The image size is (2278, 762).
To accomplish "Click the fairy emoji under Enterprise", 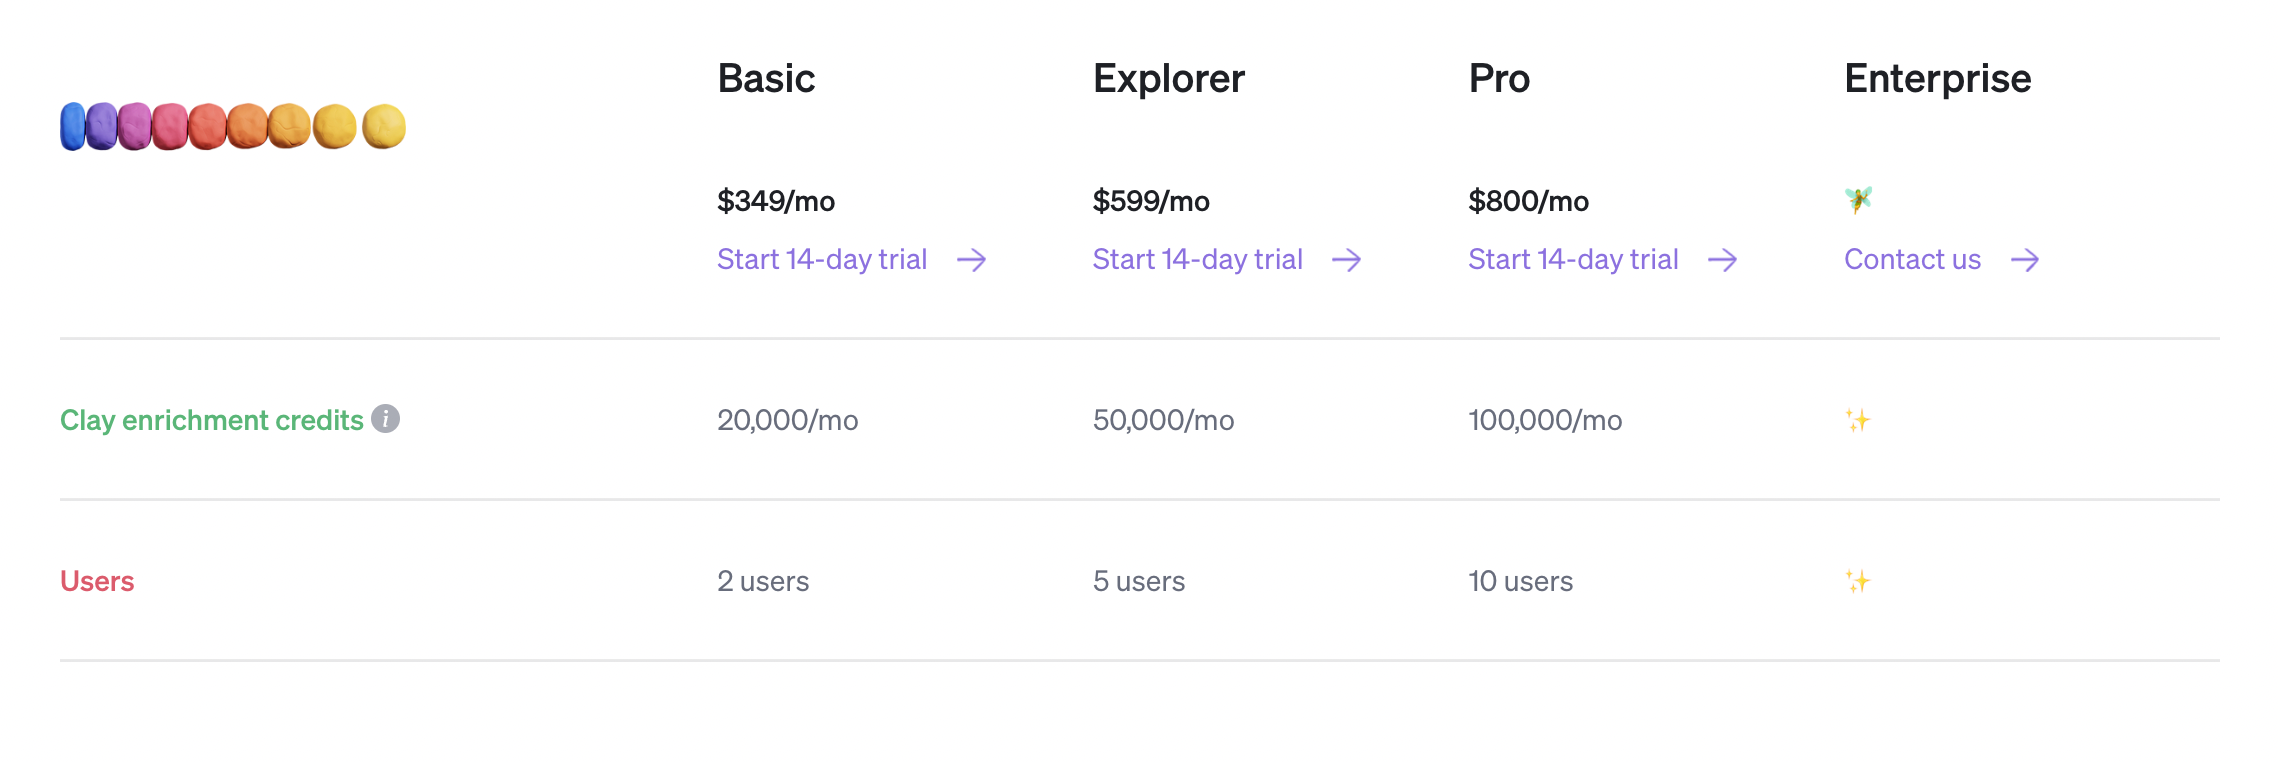I will pyautogui.click(x=1858, y=200).
